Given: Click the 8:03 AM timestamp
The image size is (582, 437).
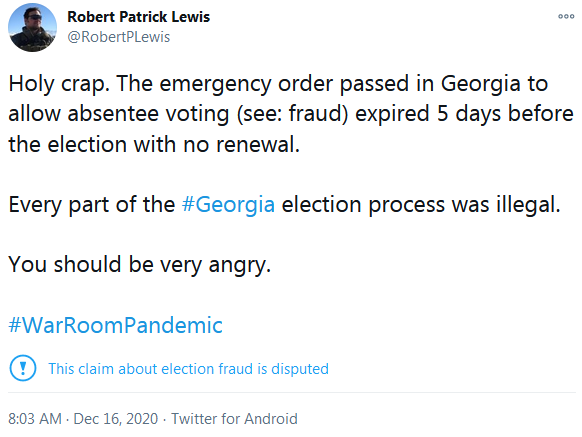Looking at the screenshot, I should (x=35, y=418).
